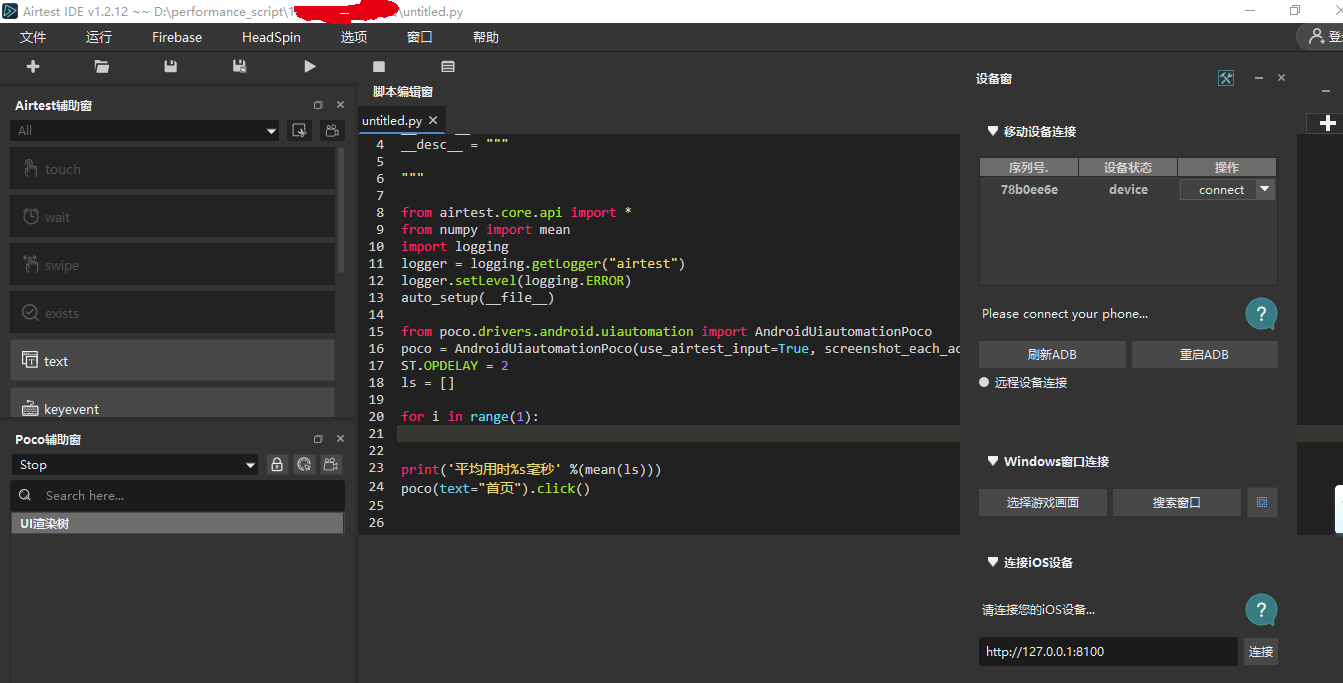Click the magnifier icon in Poco search
This screenshot has width=1343, height=683.
(x=25, y=495)
